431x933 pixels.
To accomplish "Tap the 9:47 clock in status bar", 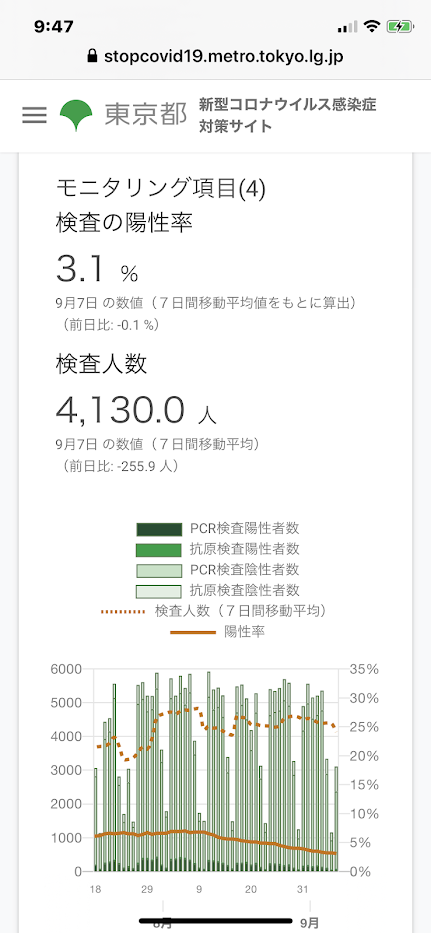I will 54,26.
